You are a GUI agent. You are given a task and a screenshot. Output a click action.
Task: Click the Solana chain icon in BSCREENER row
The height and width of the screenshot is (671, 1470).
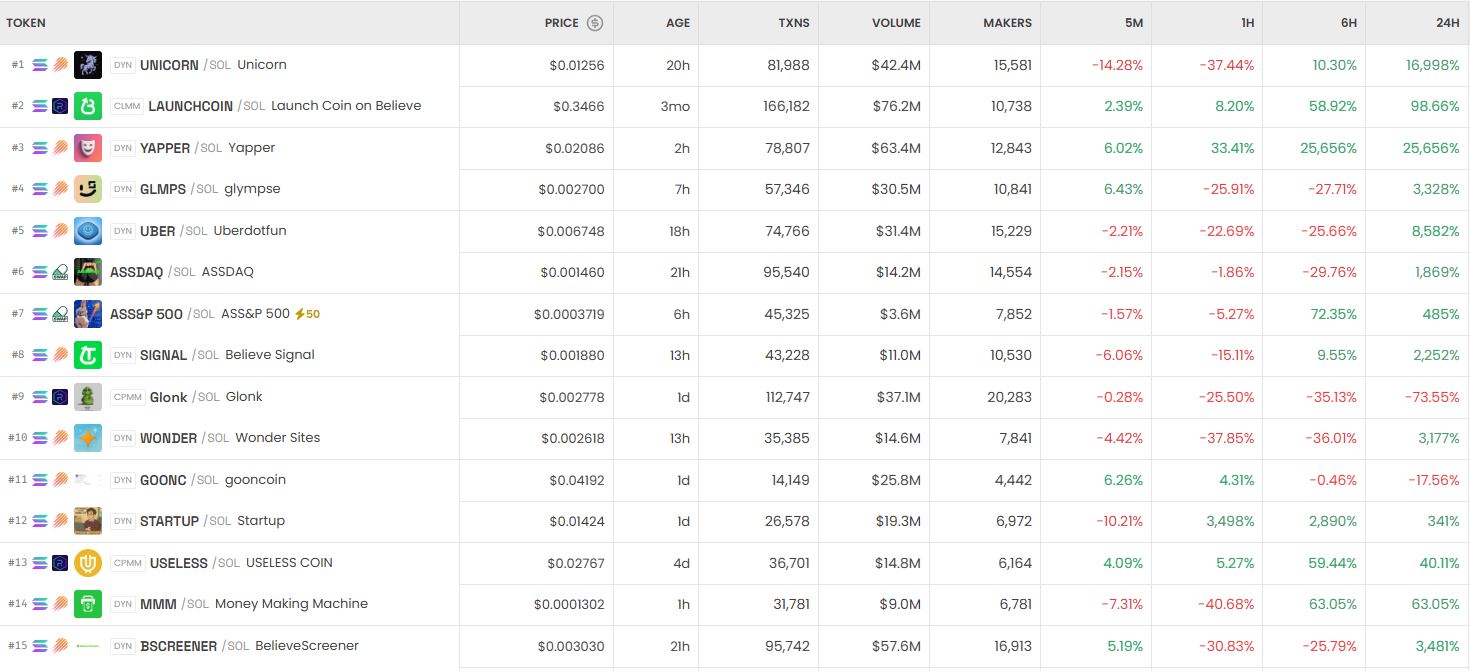point(40,646)
